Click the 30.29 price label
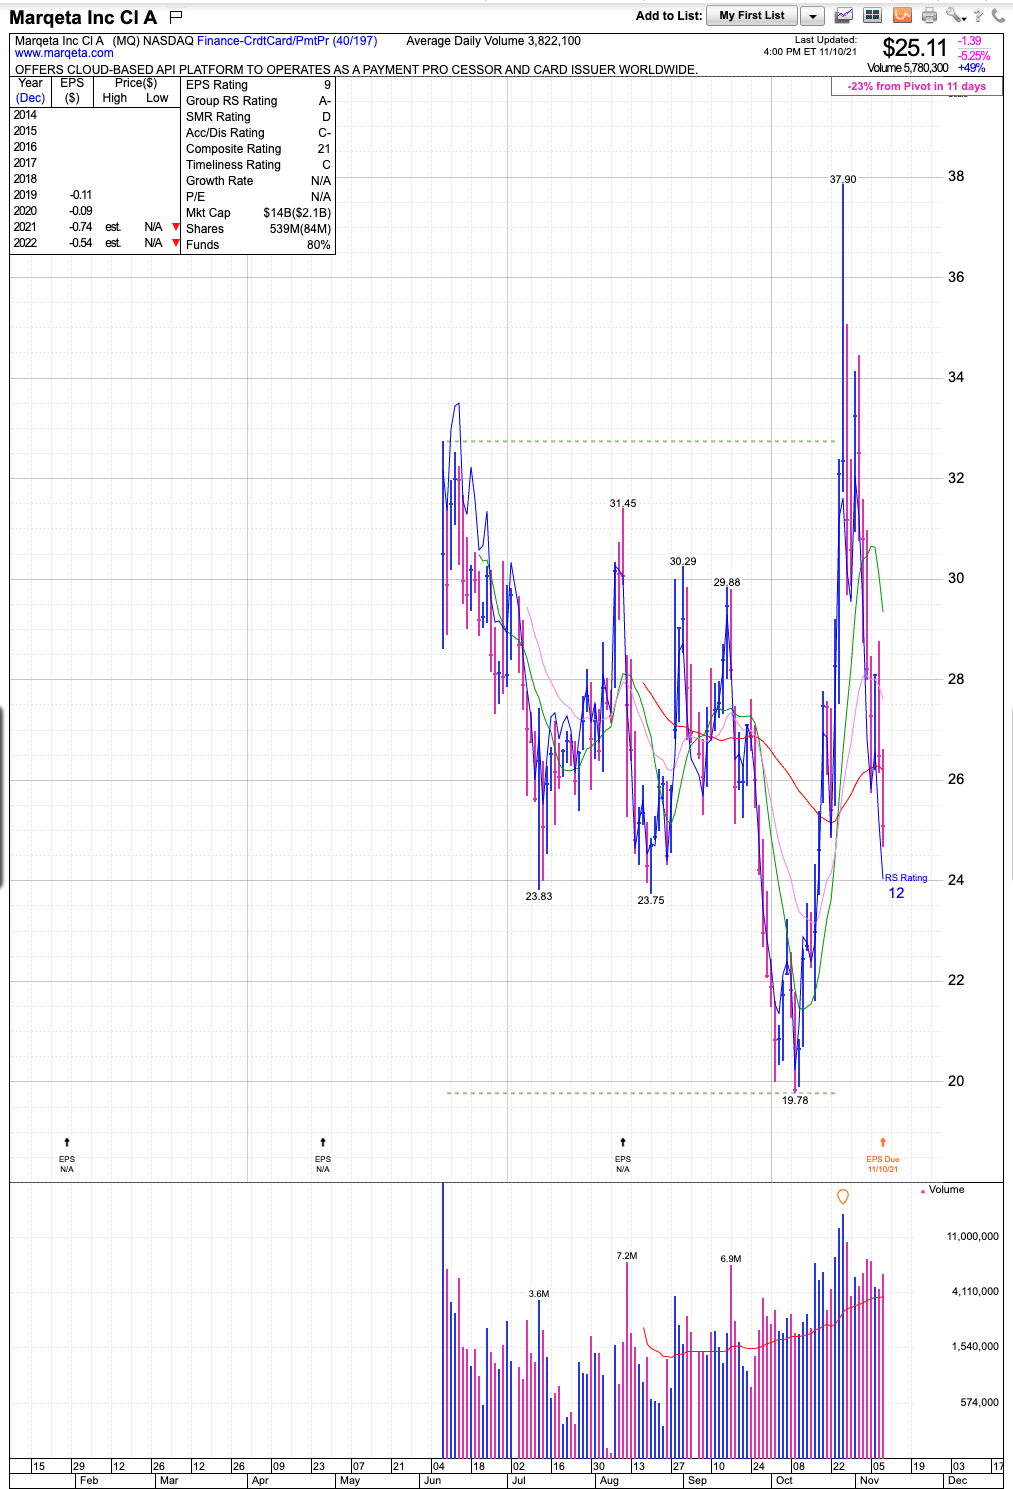Image resolution: width=1013 pixels, height=1489 pixels. 683,561
